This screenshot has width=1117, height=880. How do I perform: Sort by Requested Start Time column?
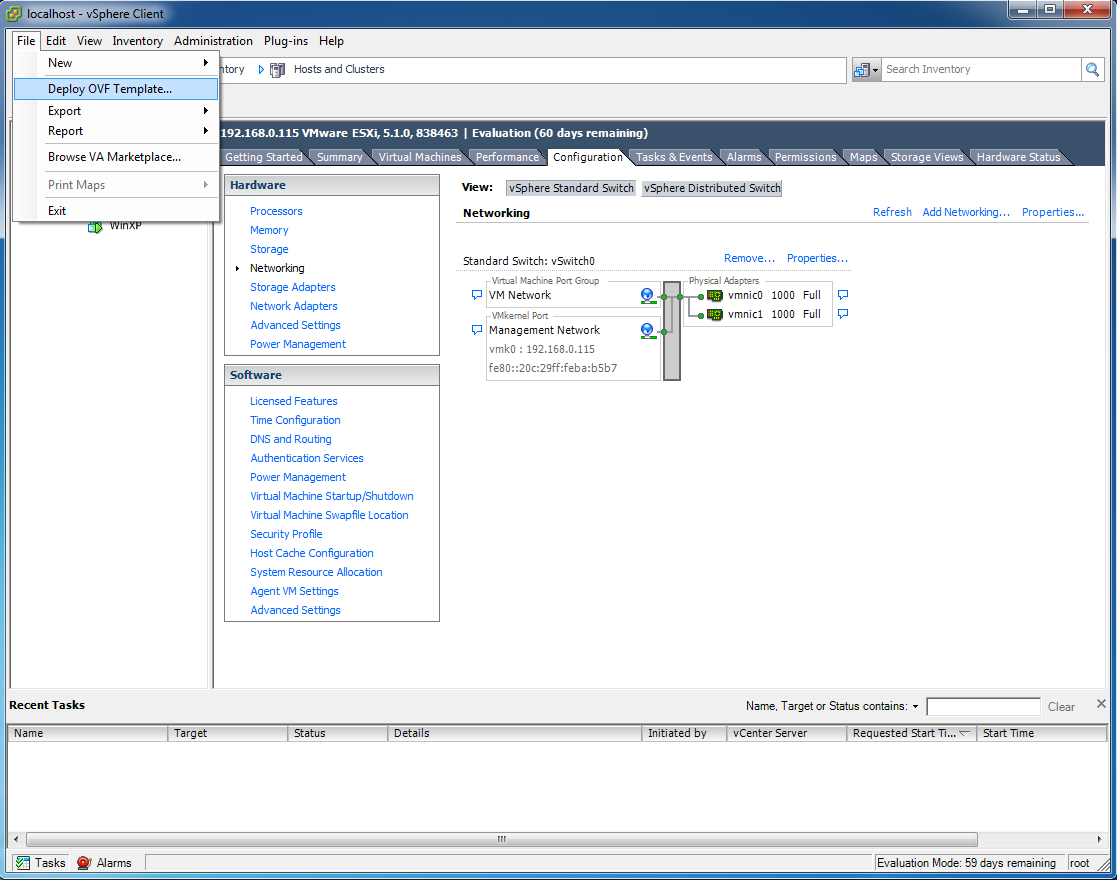[x=911, y=733]
